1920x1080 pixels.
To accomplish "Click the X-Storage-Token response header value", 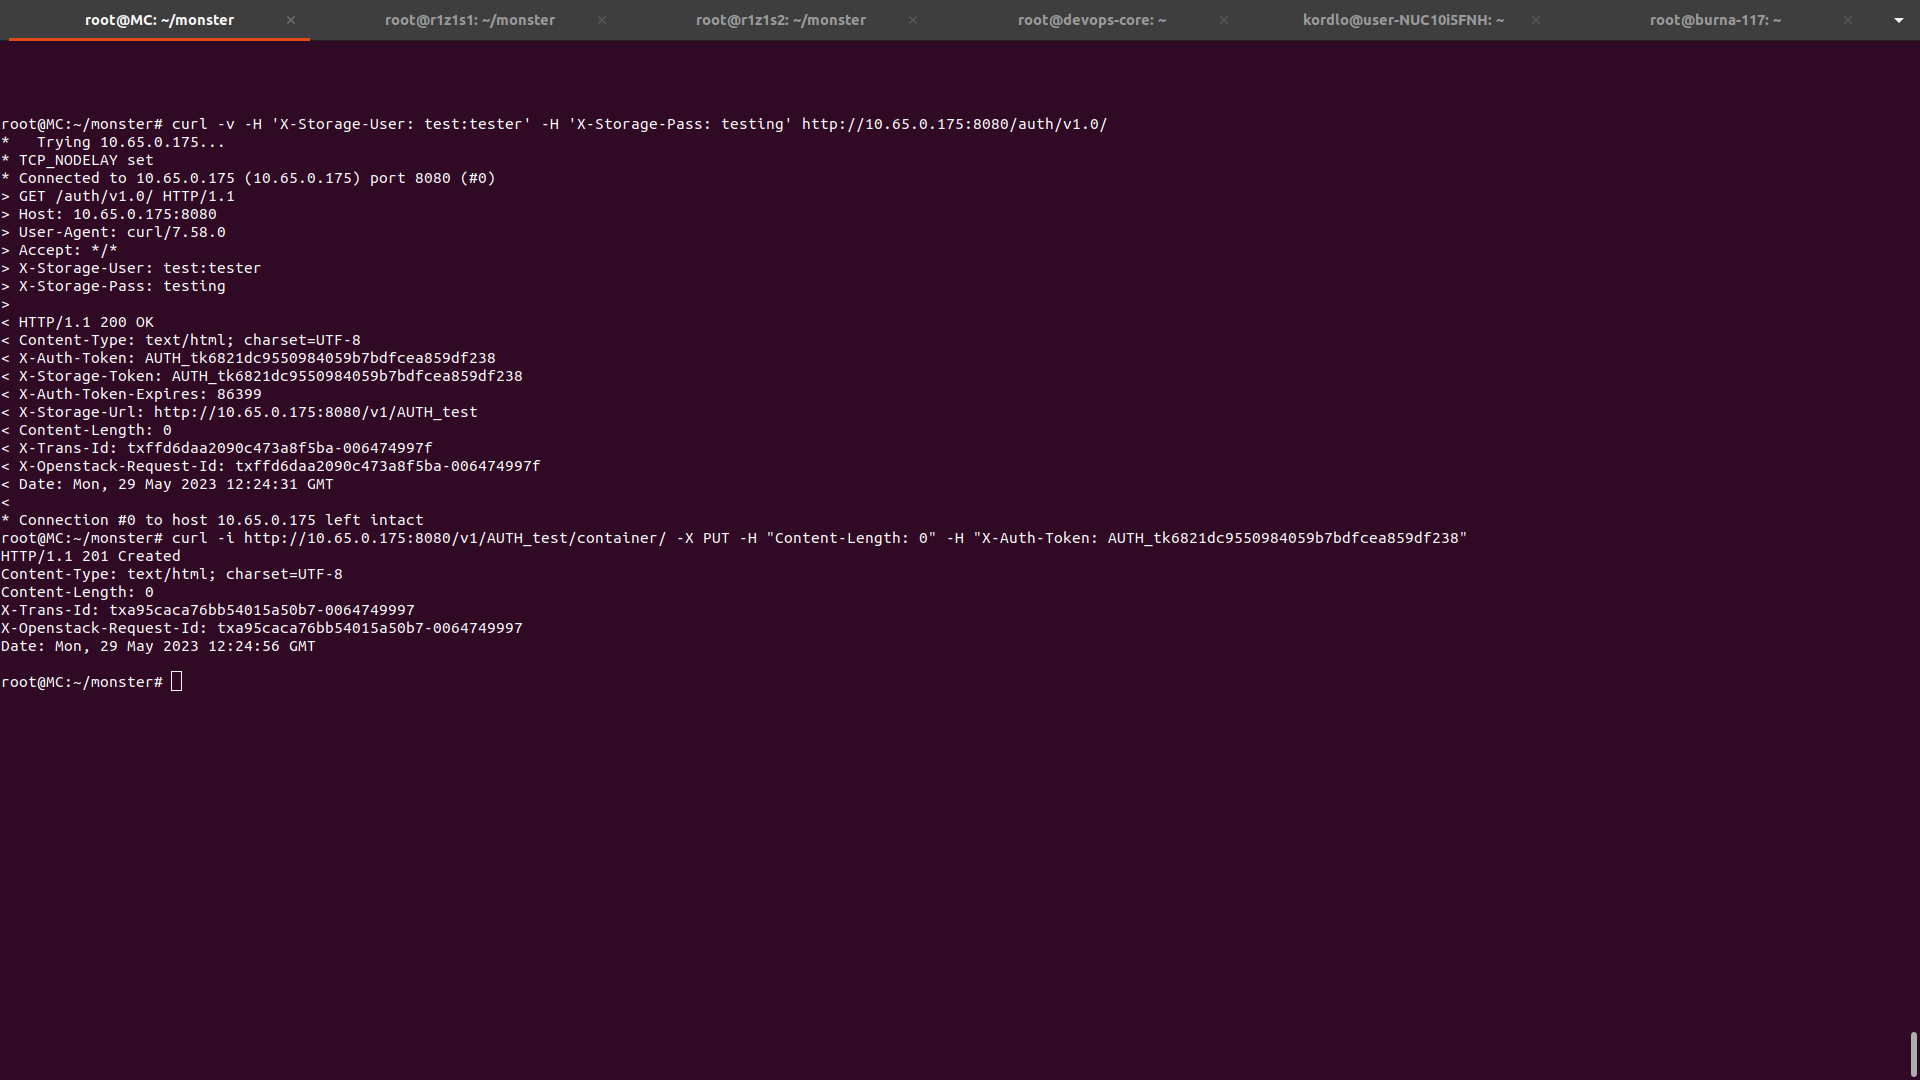I will tap(346, 377).
